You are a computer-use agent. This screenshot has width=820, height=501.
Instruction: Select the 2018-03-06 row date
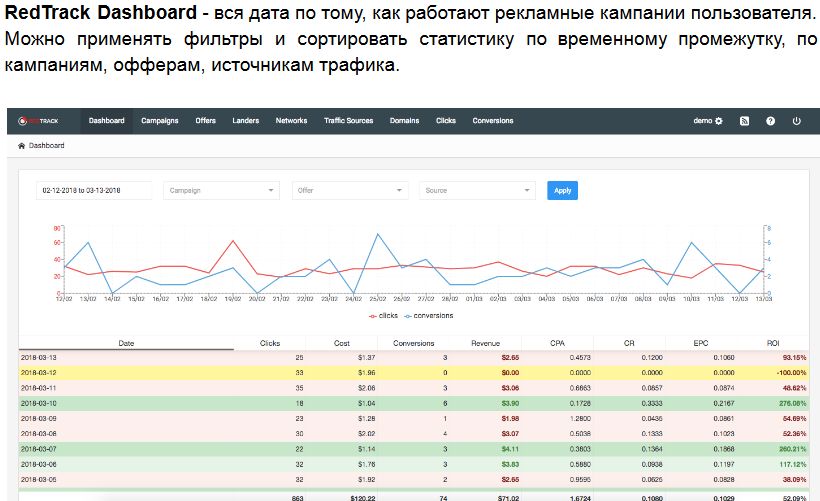tap(39, 464)
